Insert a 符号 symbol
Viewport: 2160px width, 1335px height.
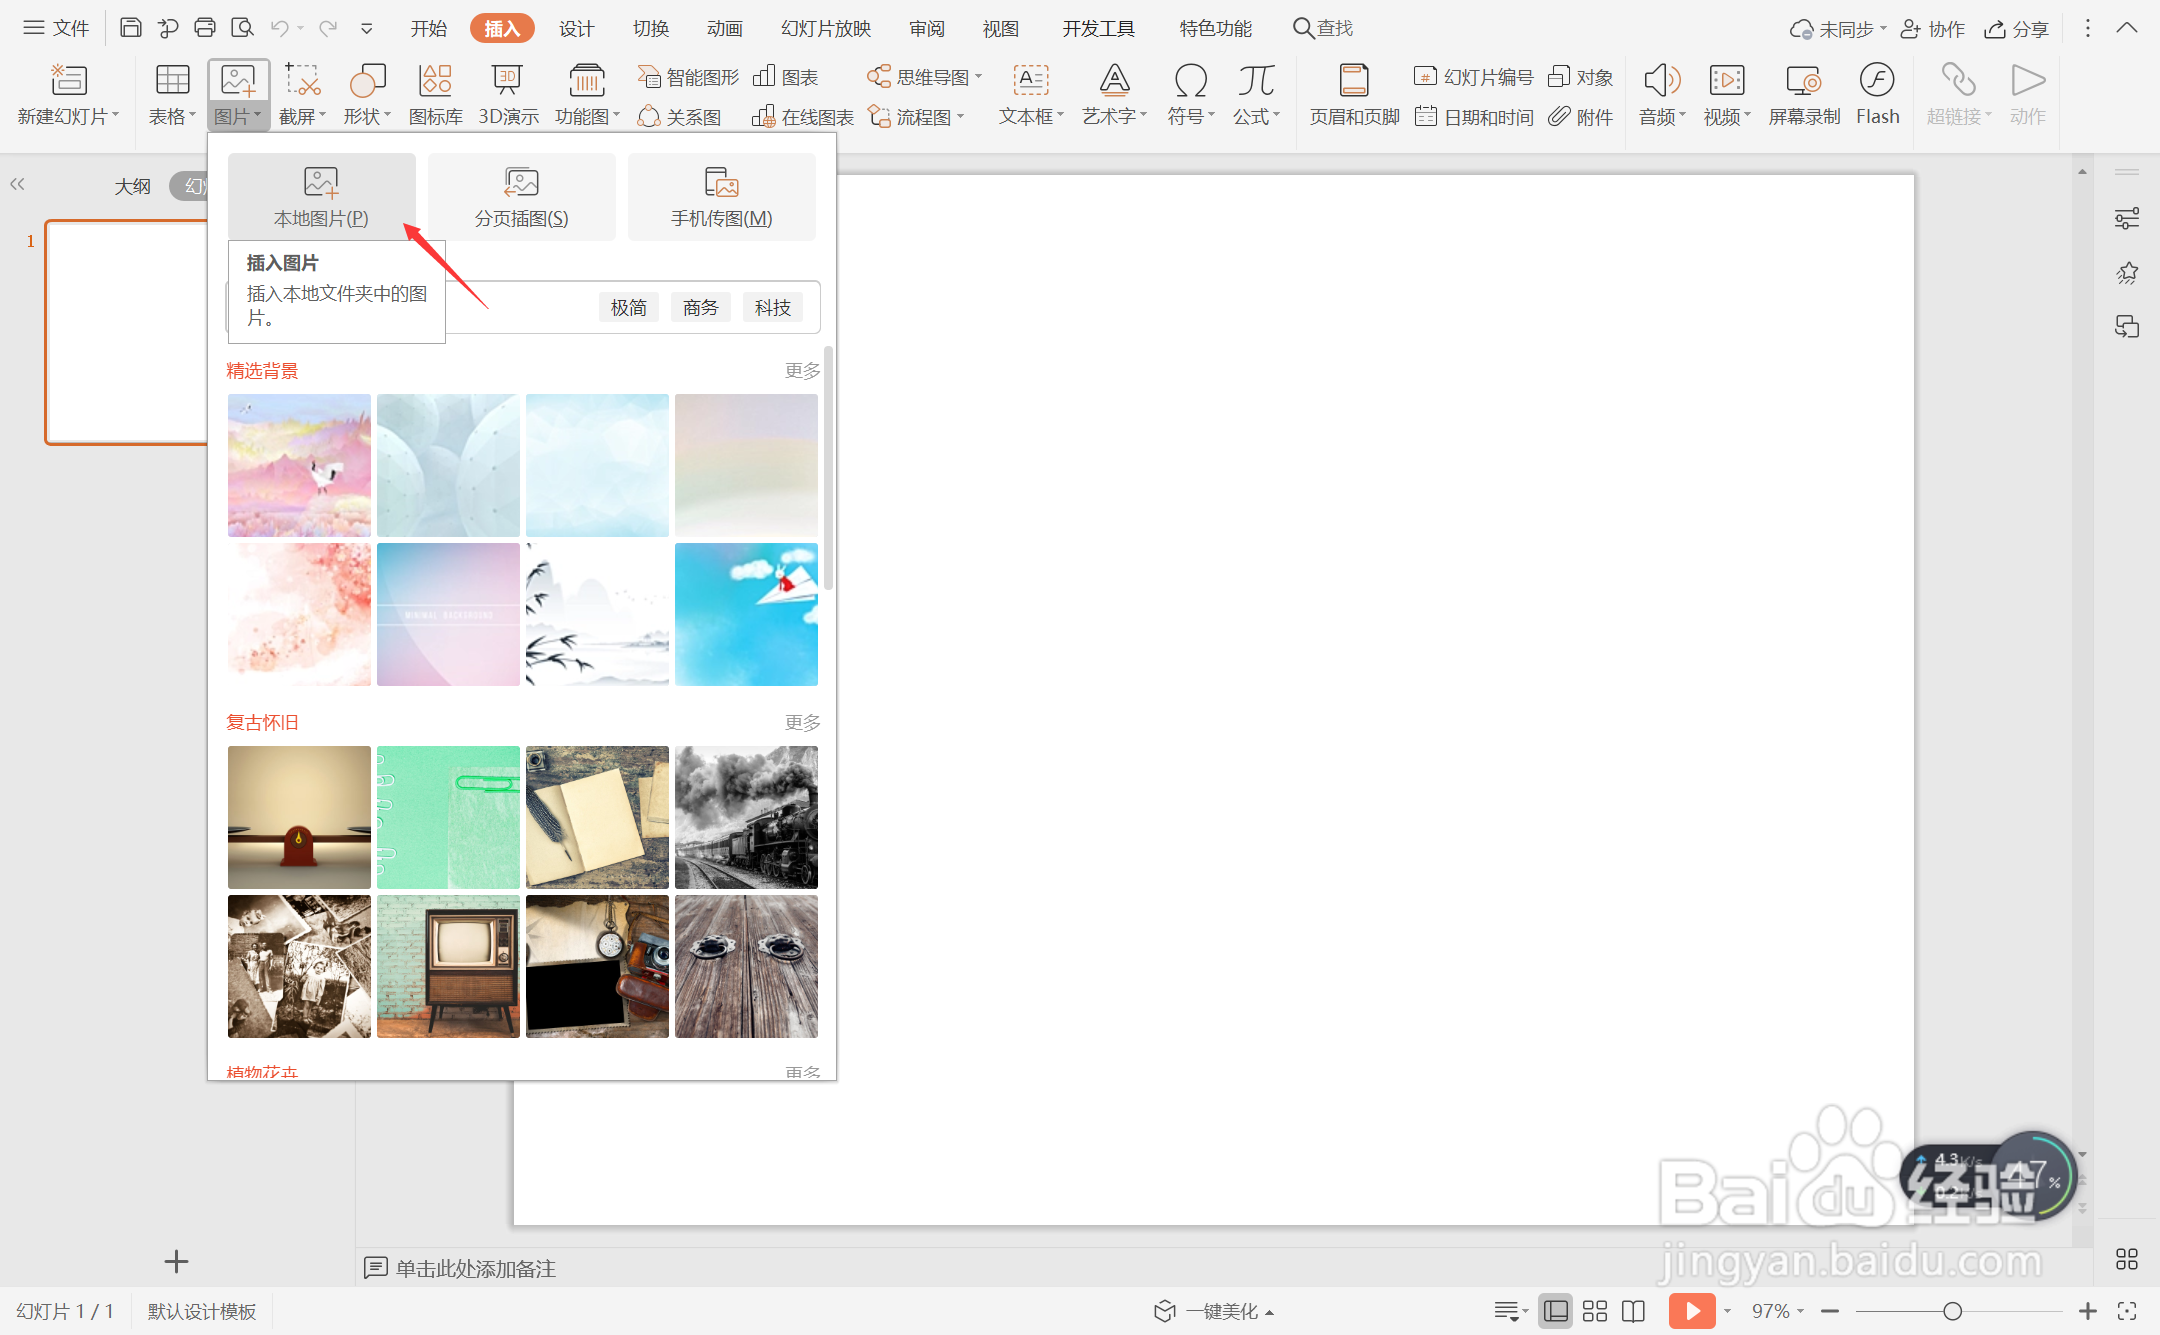[x=1190, y=94]
